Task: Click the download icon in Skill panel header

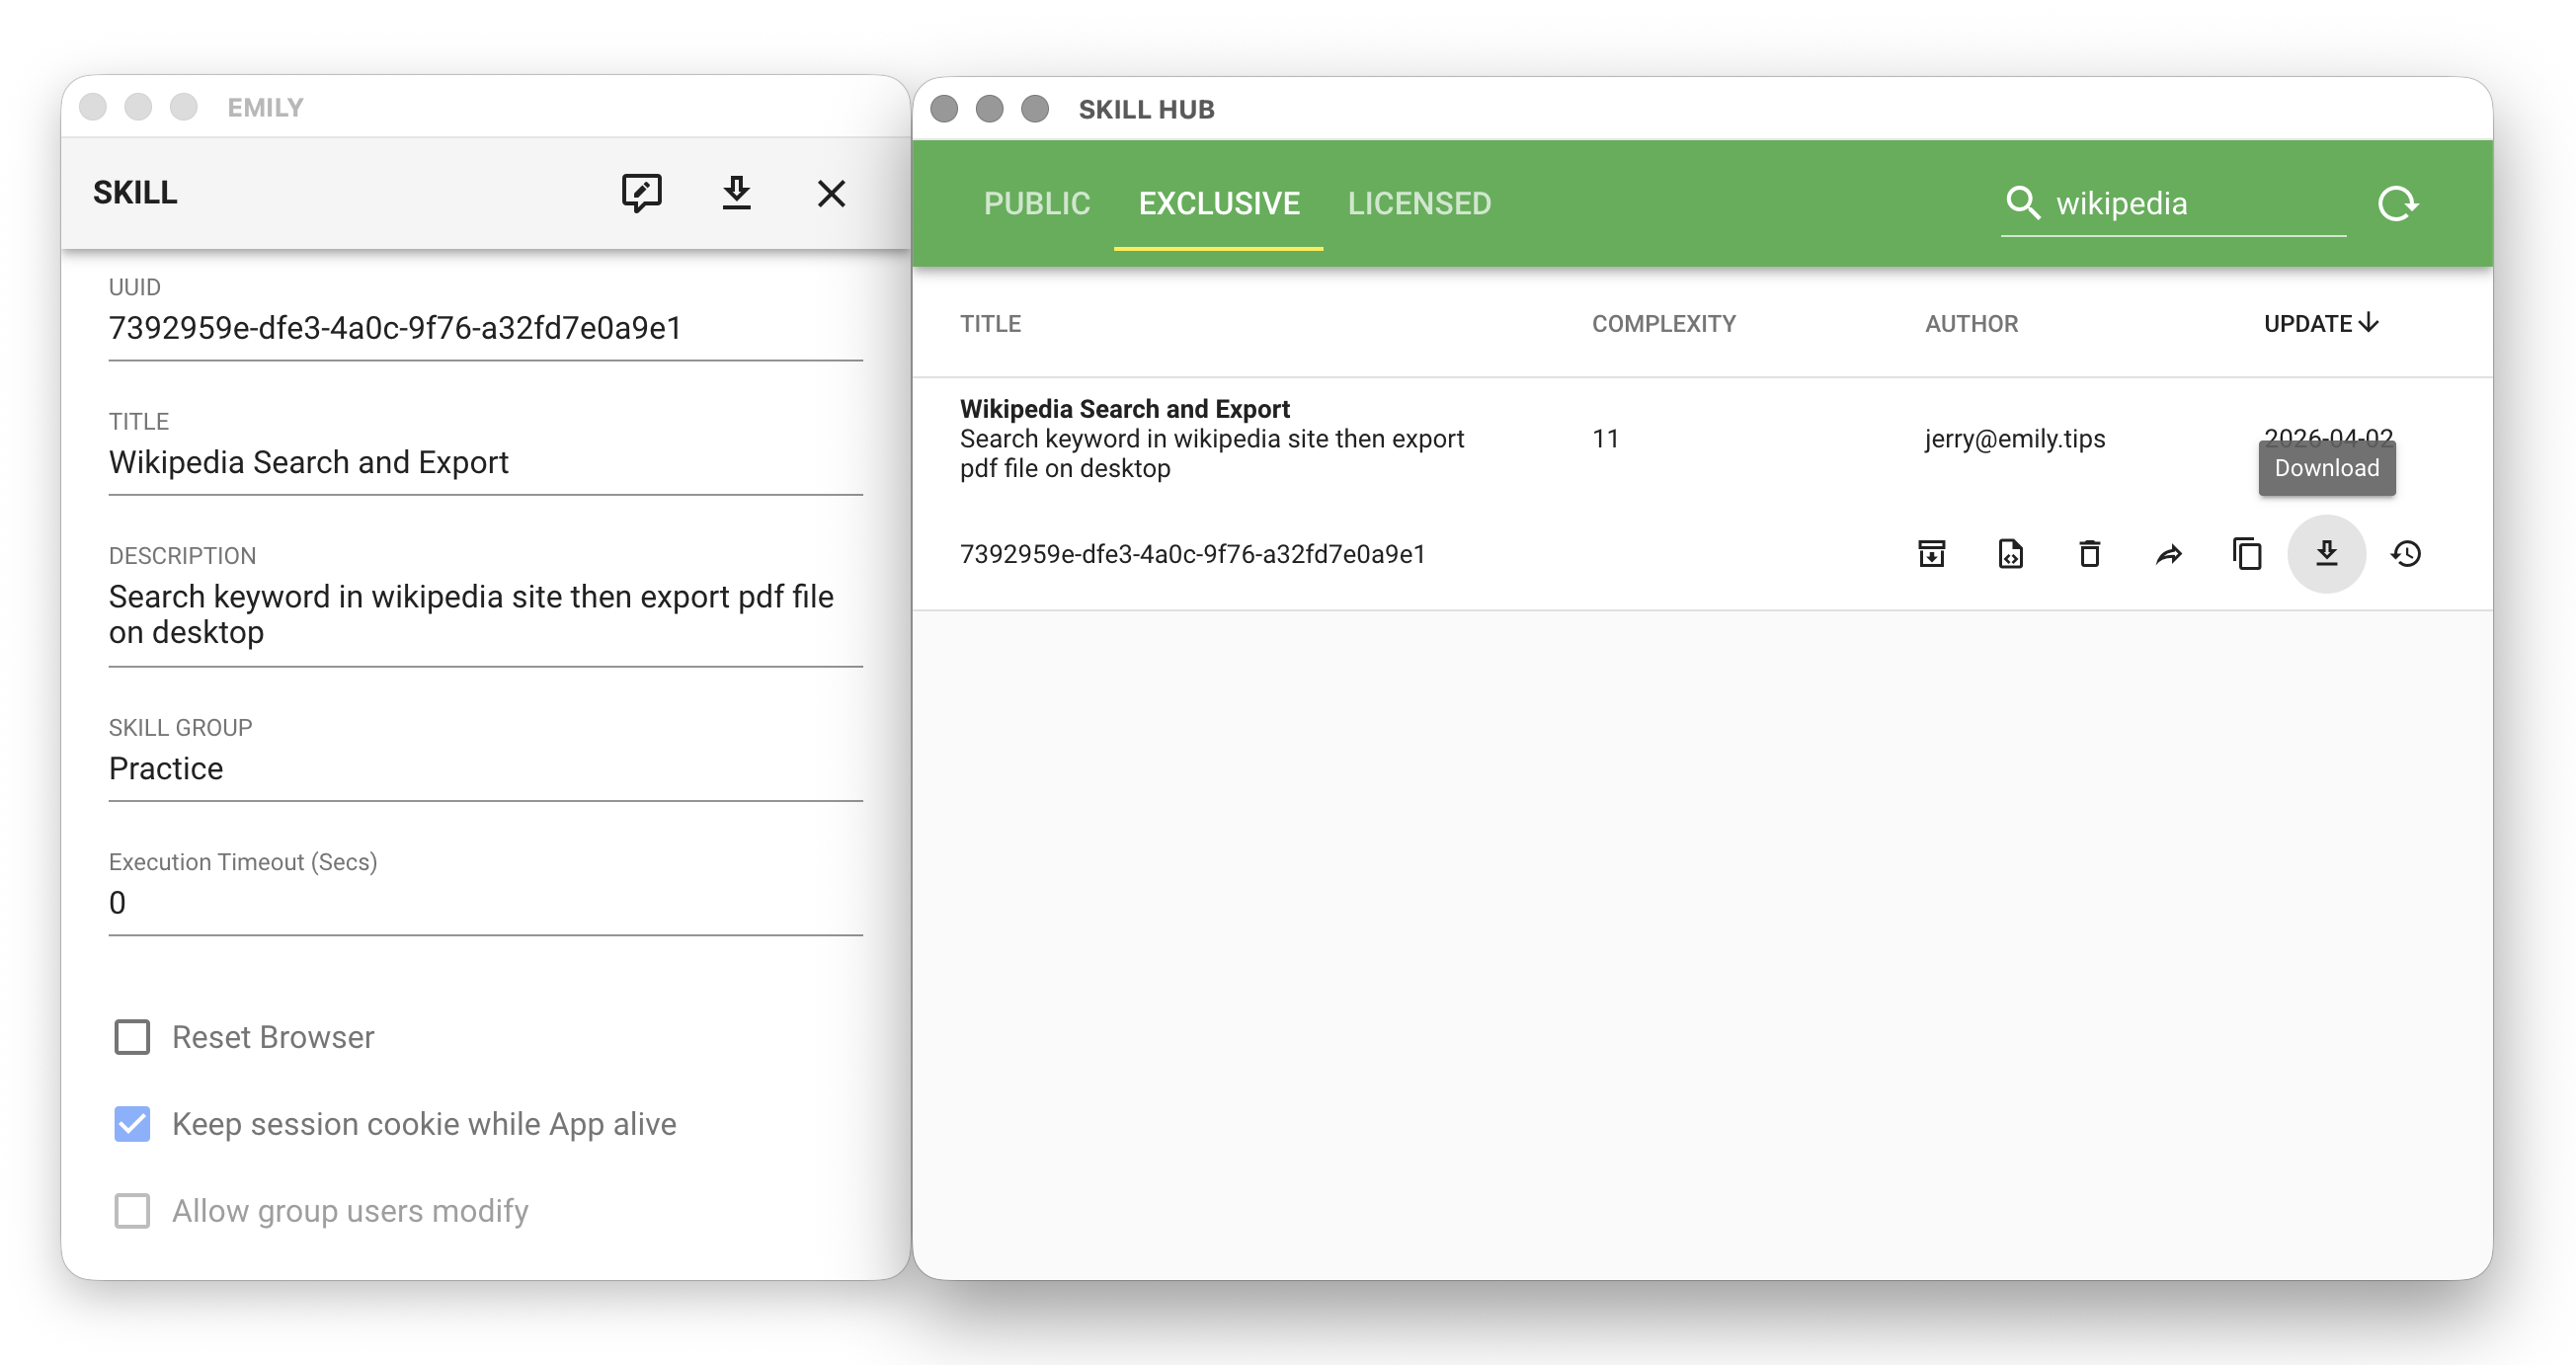Action: pyautogui.click(x=736, y=192)
